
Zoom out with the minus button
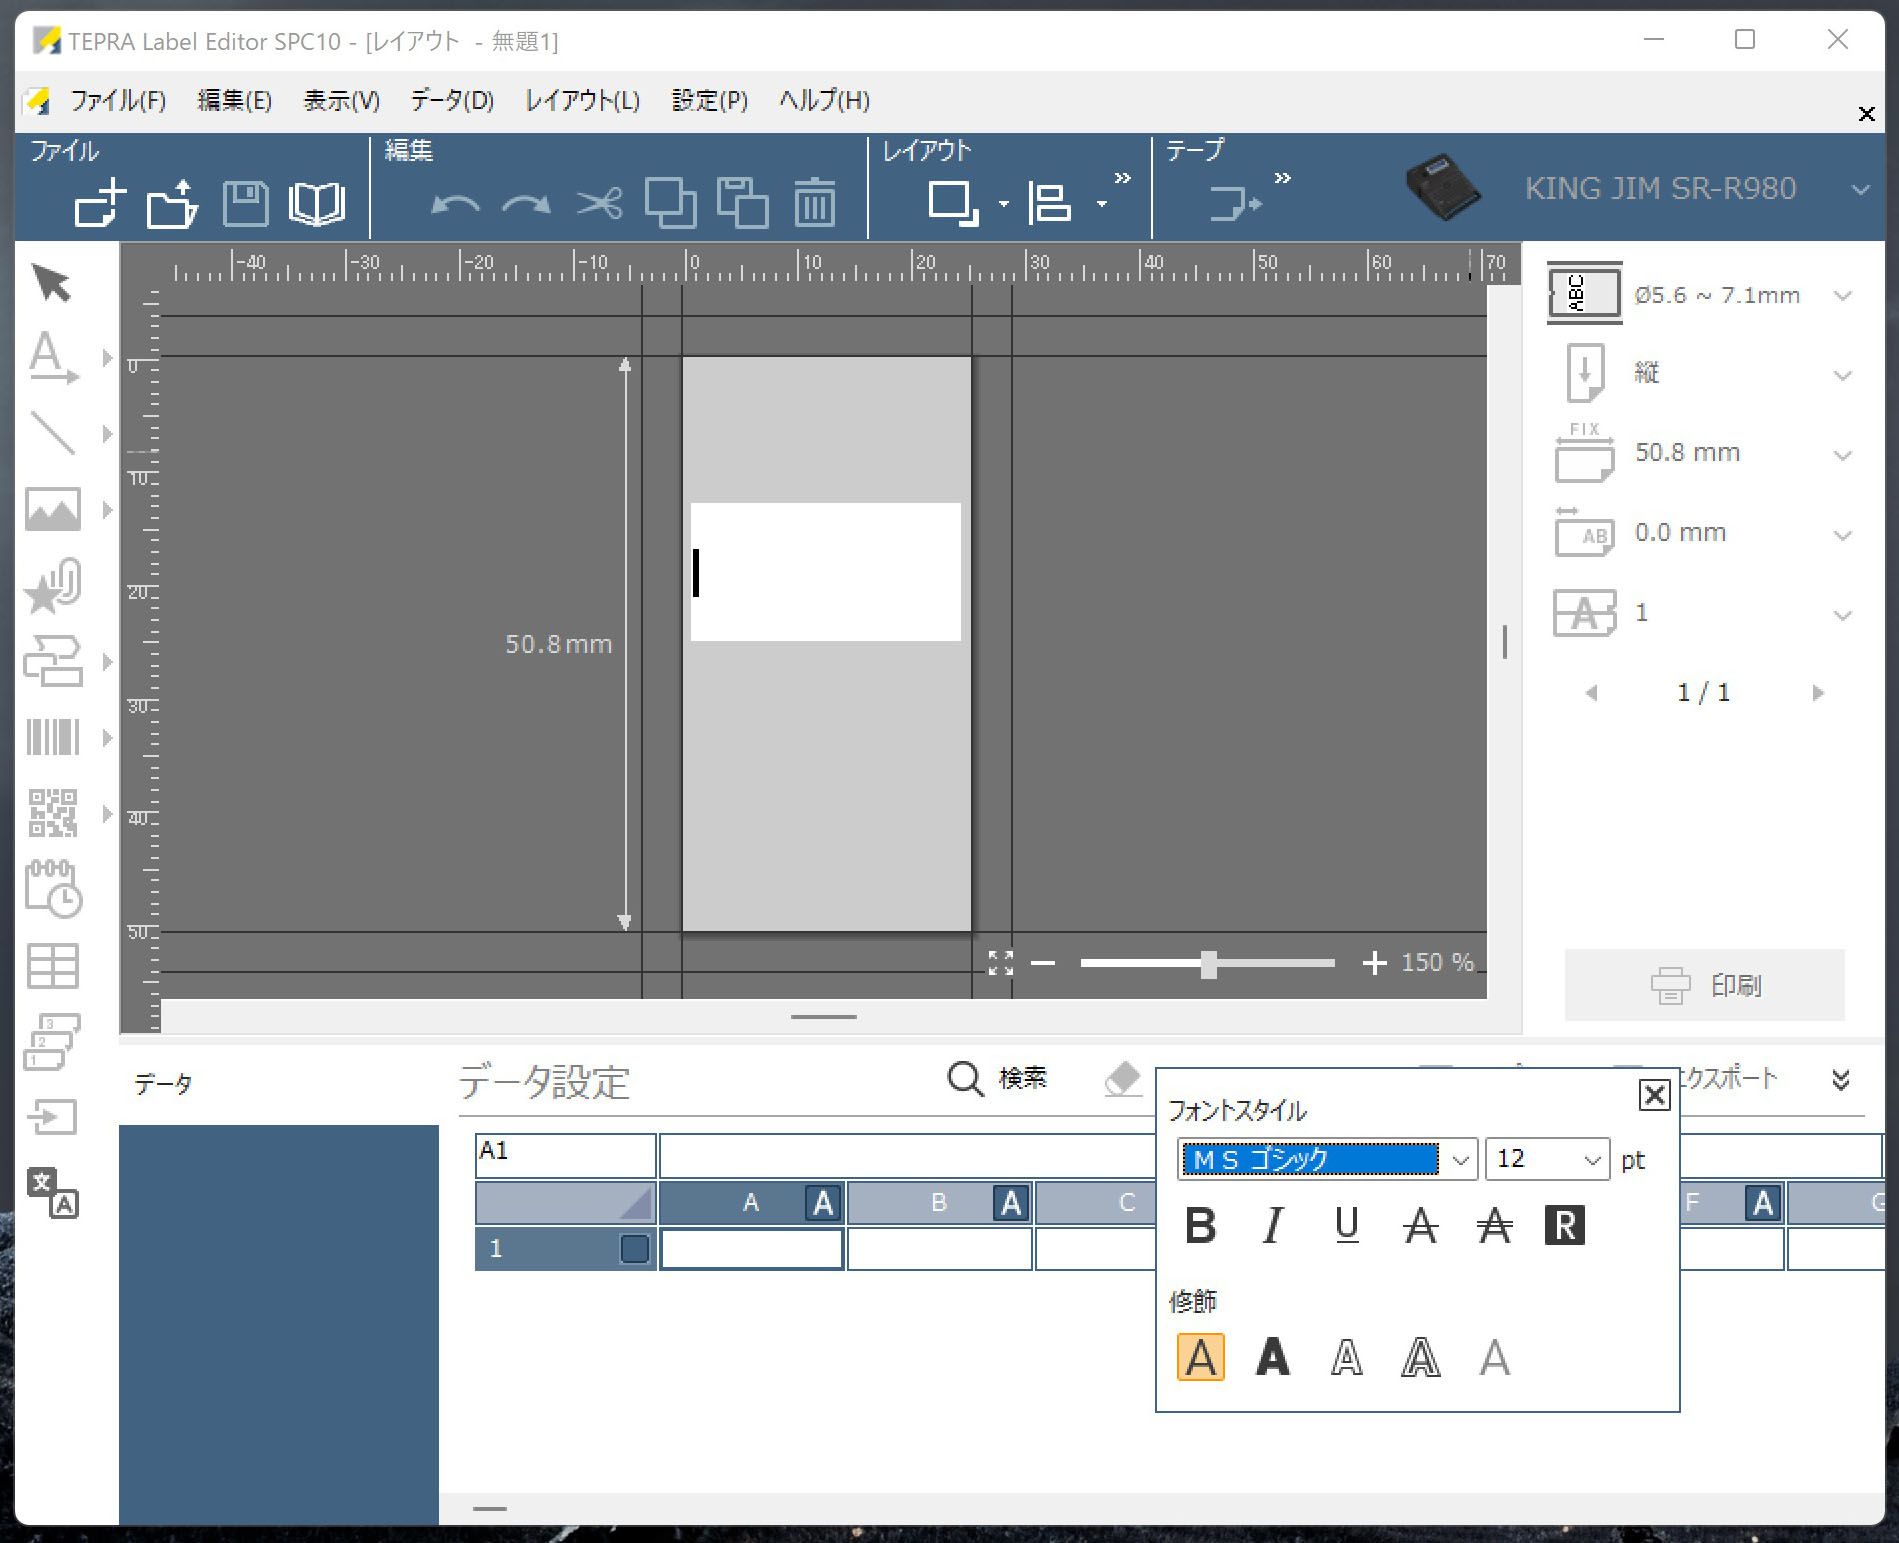pos(1043,963)
